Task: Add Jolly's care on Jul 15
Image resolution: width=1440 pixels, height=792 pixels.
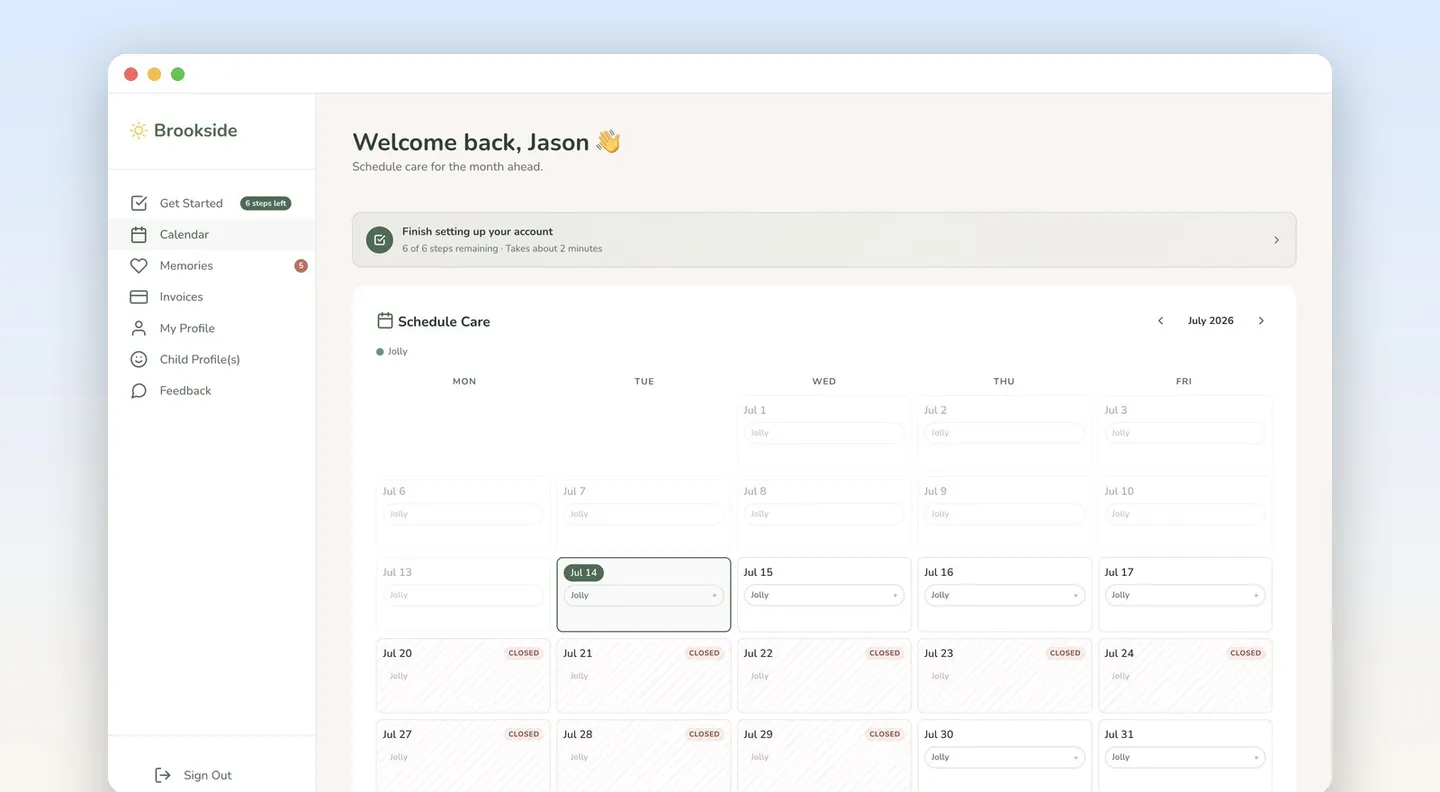Action: [895, 596]
